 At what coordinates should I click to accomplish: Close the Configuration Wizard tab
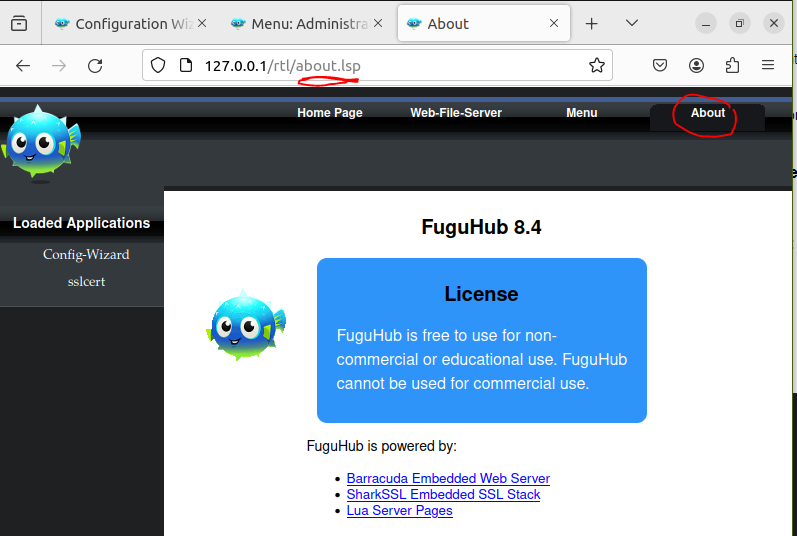coord(202,23)
